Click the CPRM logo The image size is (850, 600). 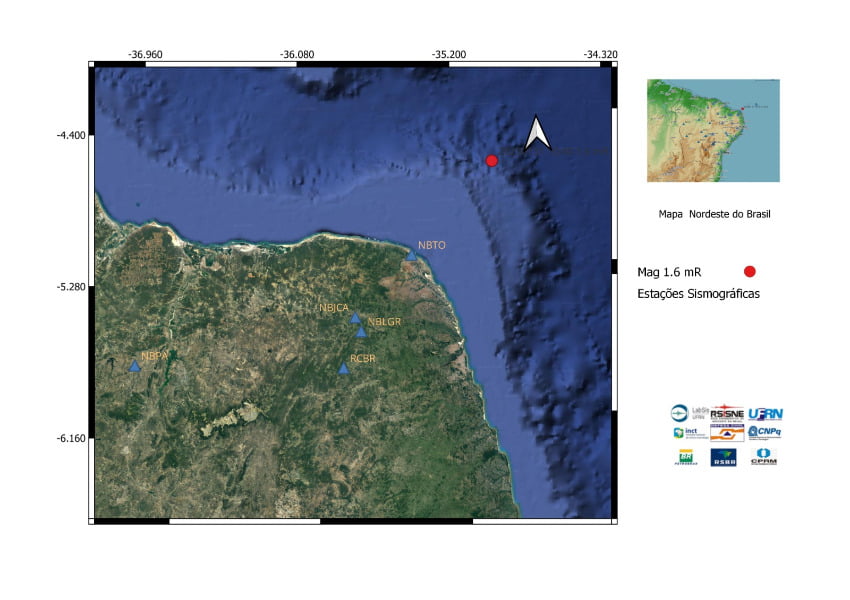(764, 456)
